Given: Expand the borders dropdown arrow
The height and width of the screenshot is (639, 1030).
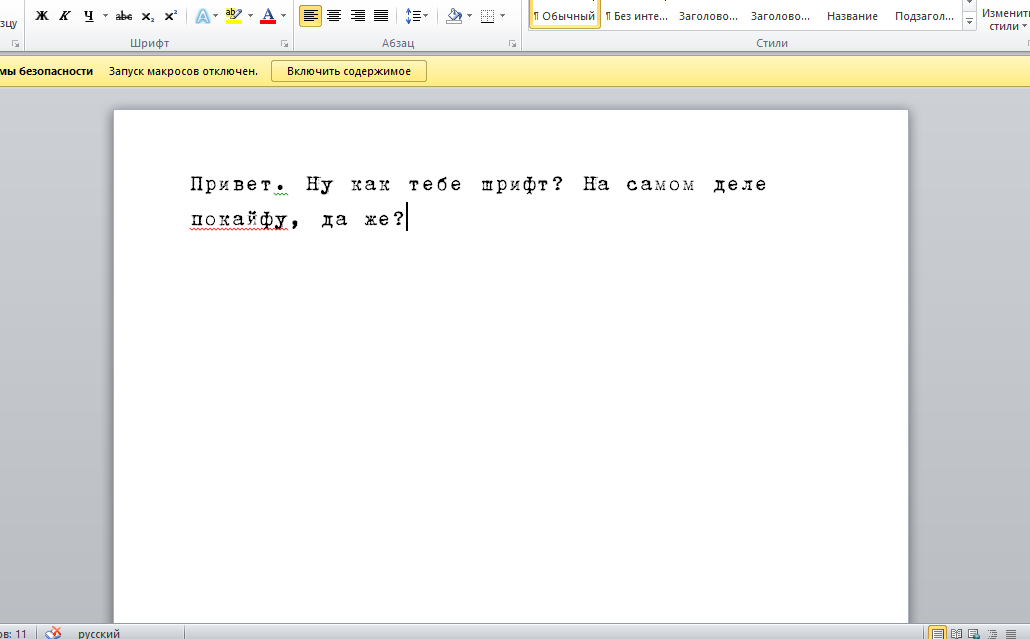Looking at the screenshot, I should point(502,16).
